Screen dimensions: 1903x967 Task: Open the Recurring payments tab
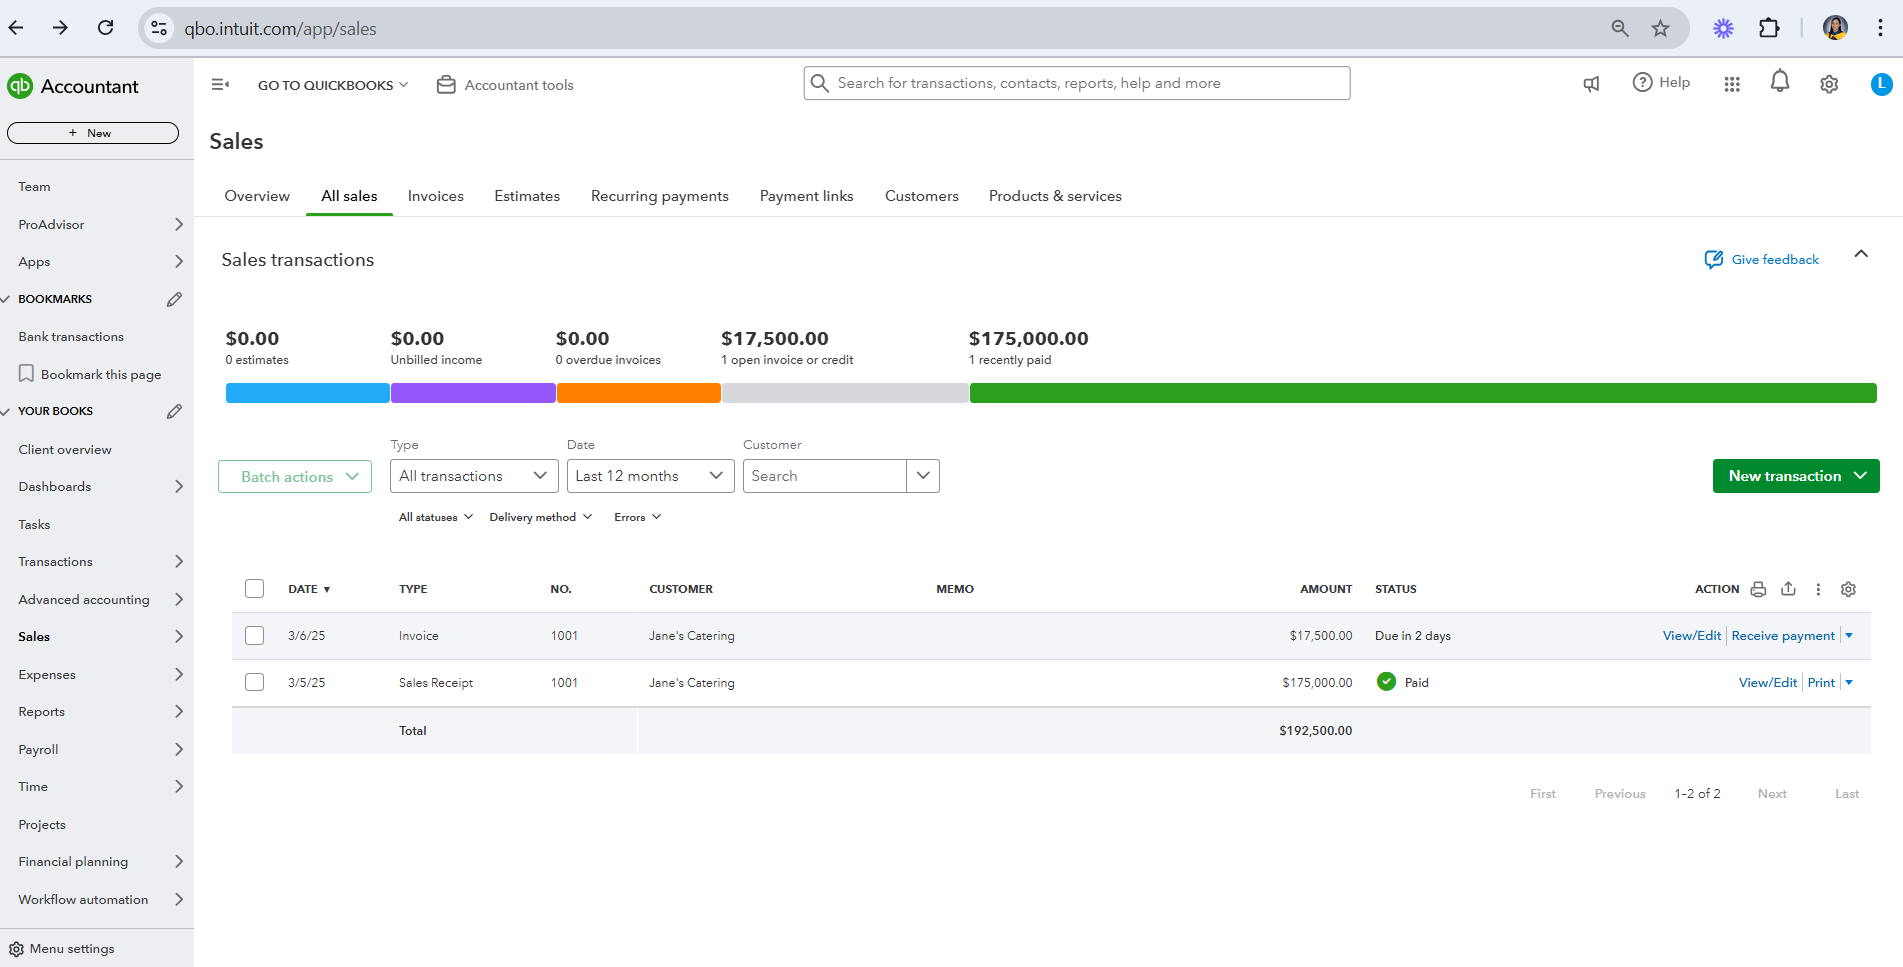point(660,196)
